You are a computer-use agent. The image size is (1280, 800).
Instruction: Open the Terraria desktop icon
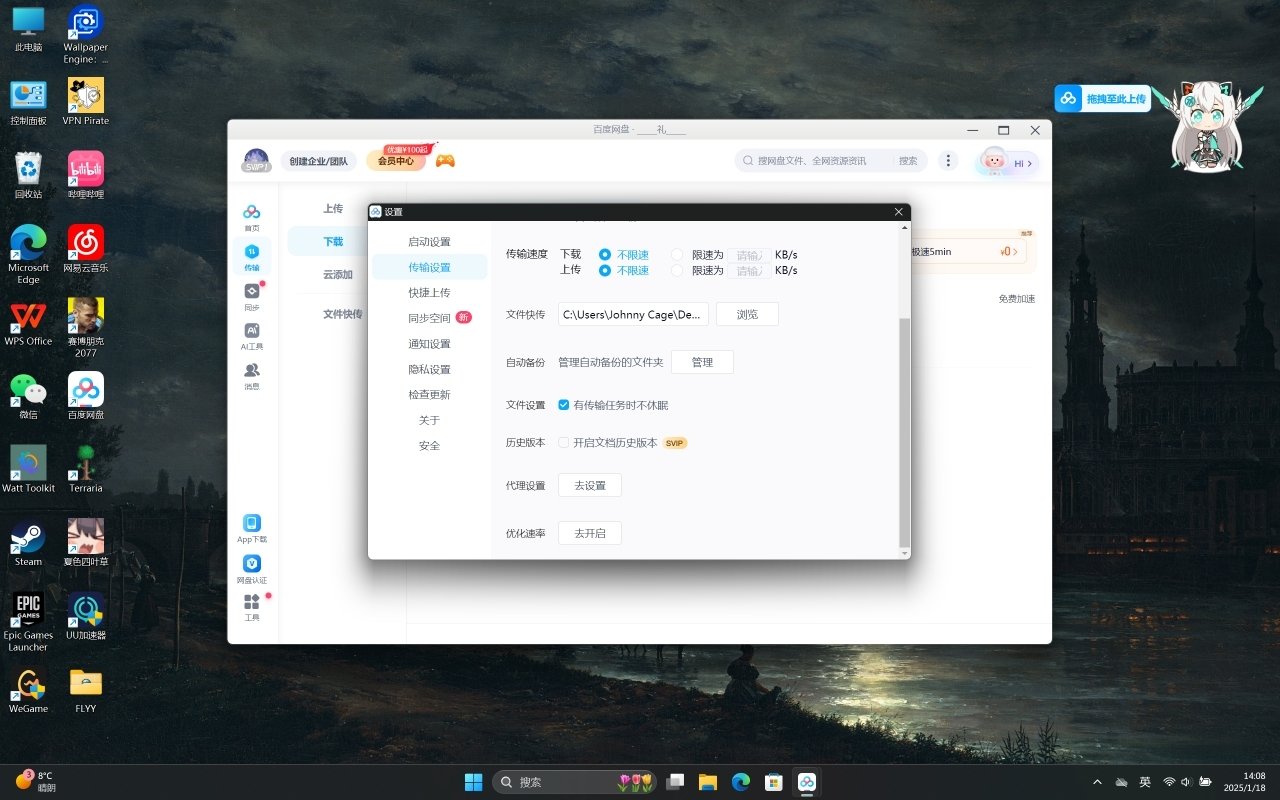pyautogui.click(x=86, y=470)
